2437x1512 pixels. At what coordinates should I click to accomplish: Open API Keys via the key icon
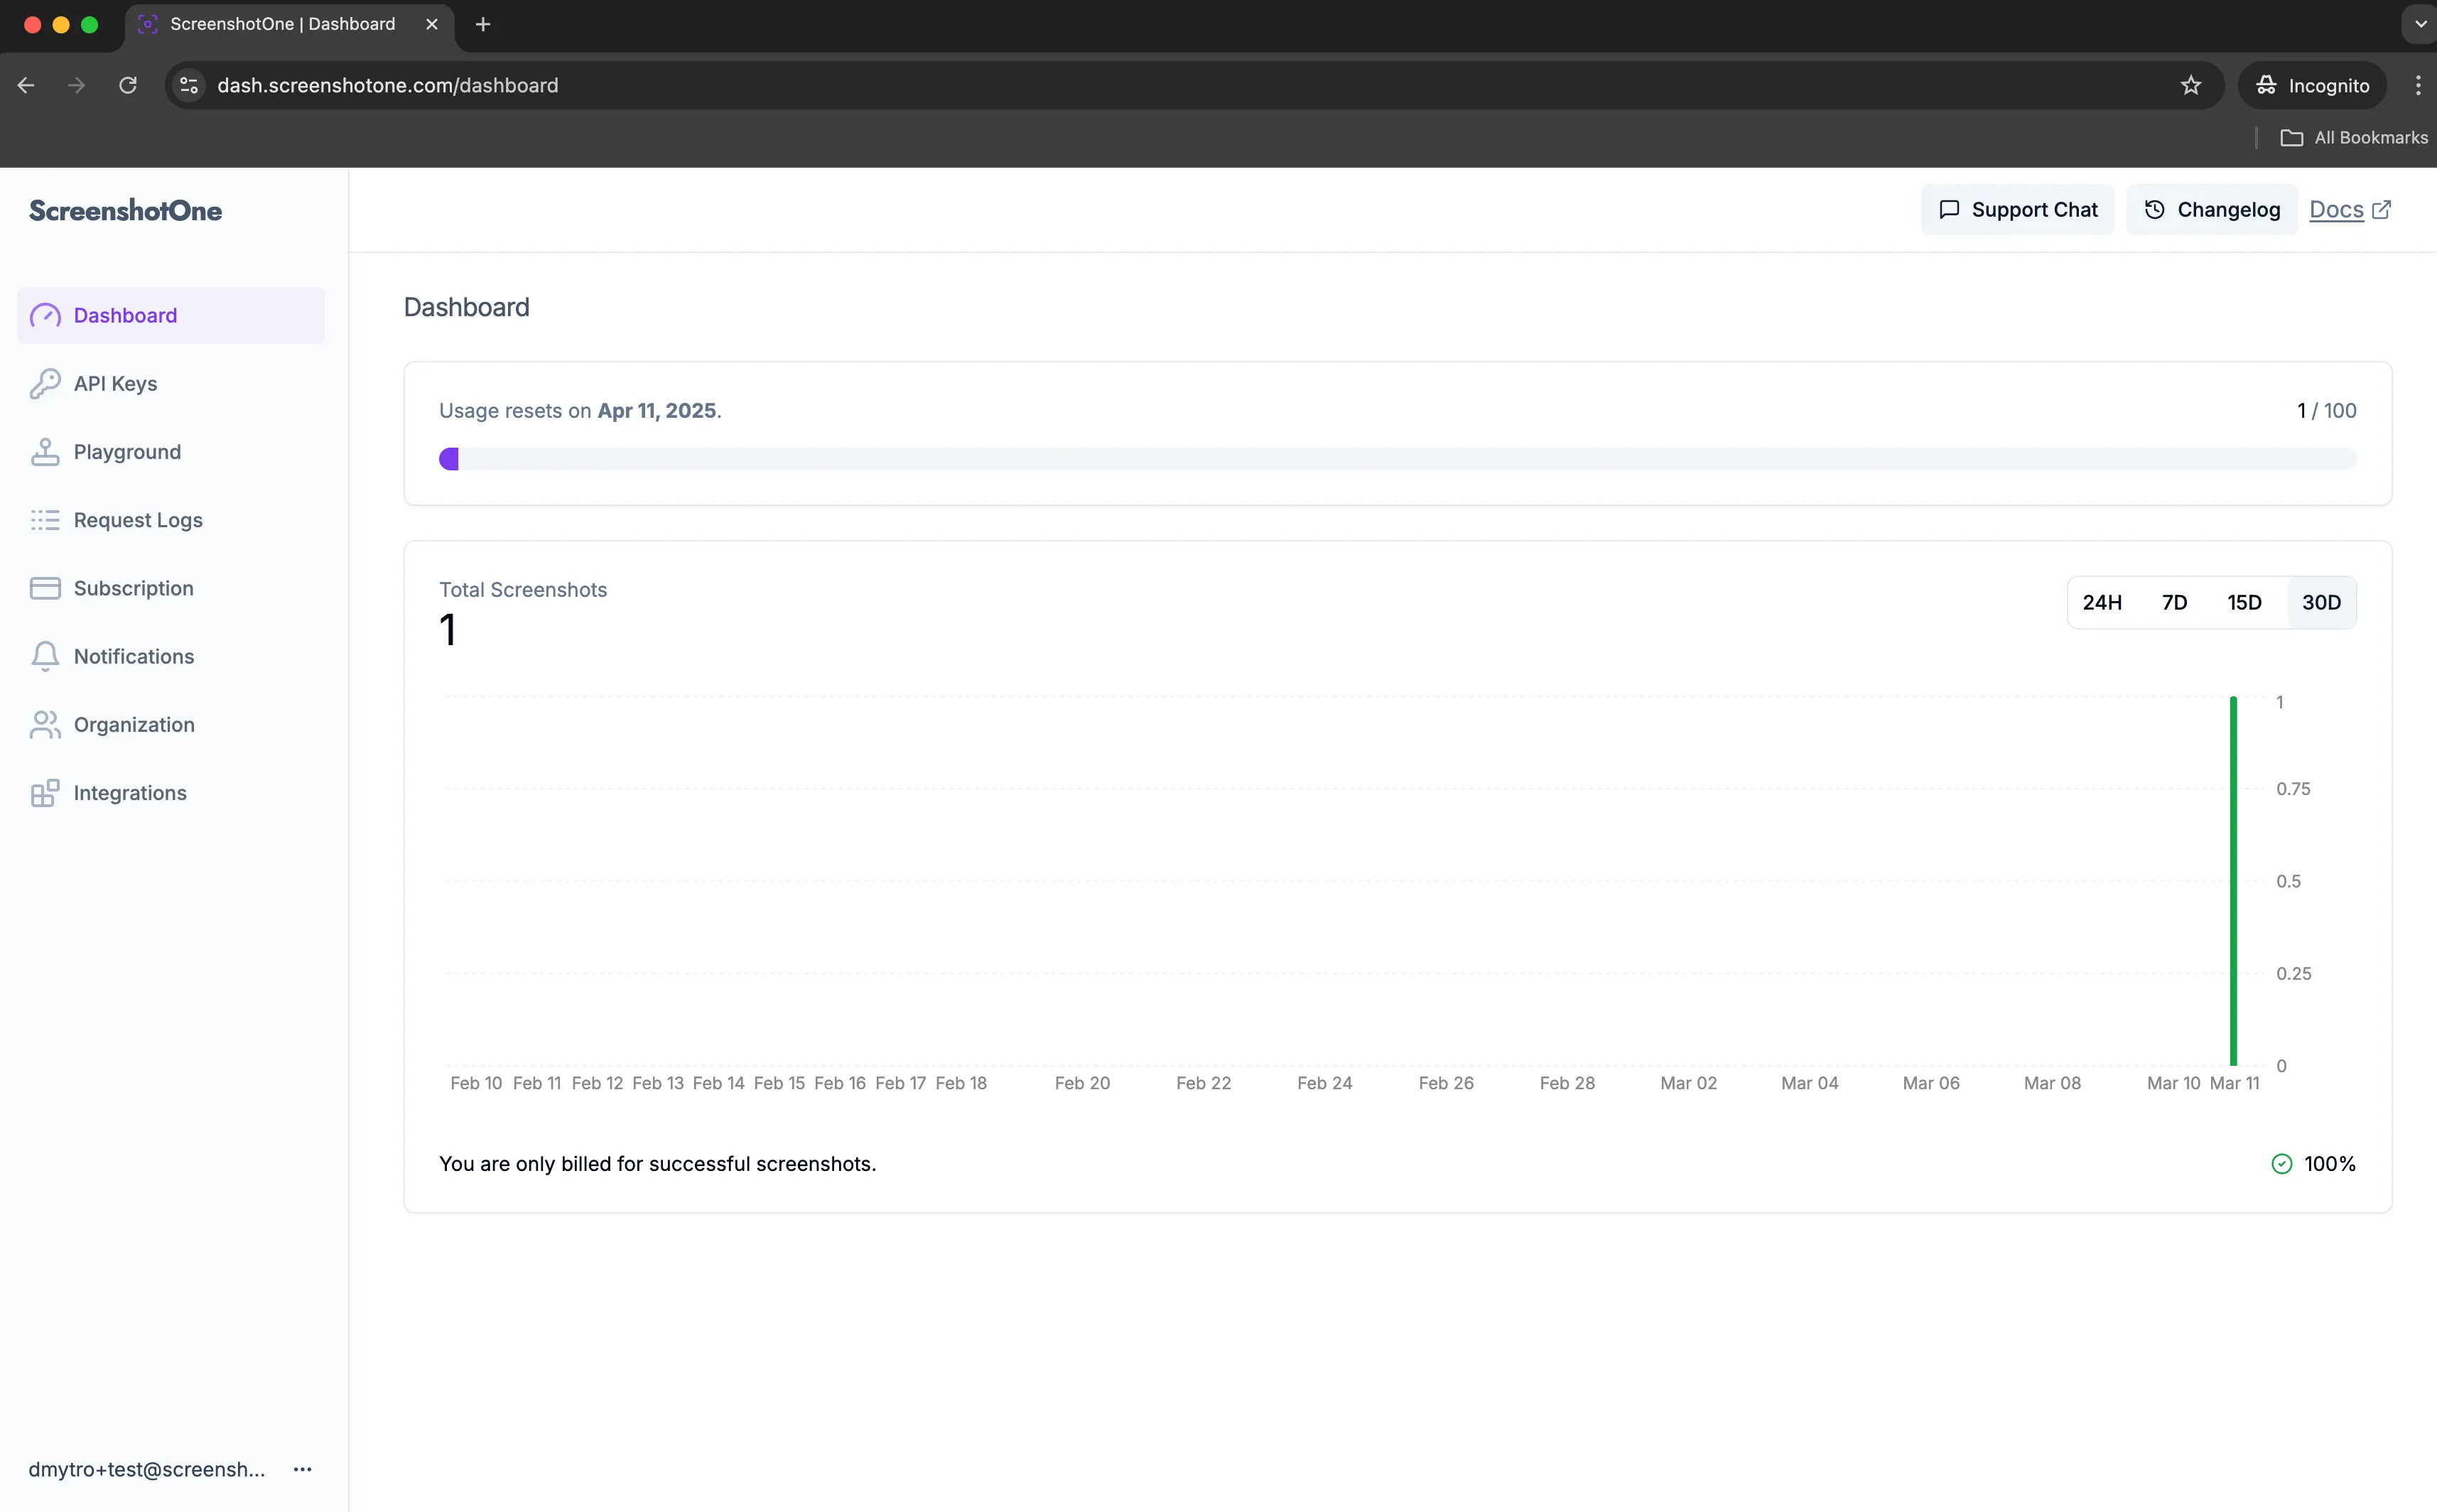pos(44,383)
